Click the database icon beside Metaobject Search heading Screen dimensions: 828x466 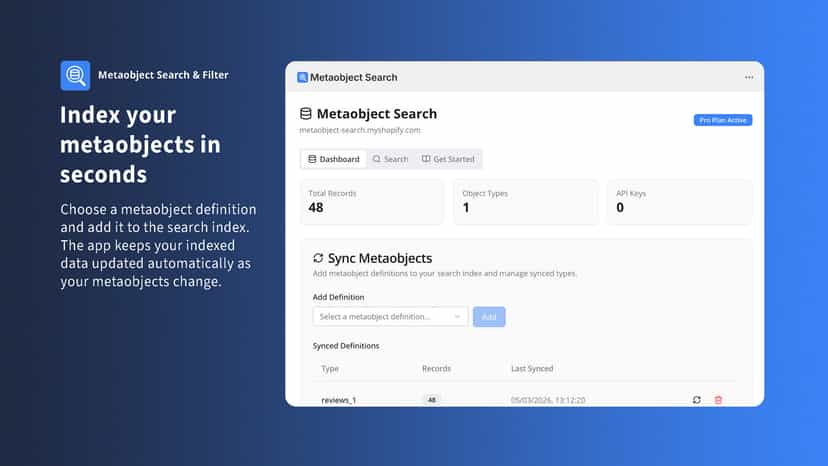[306, 114]
